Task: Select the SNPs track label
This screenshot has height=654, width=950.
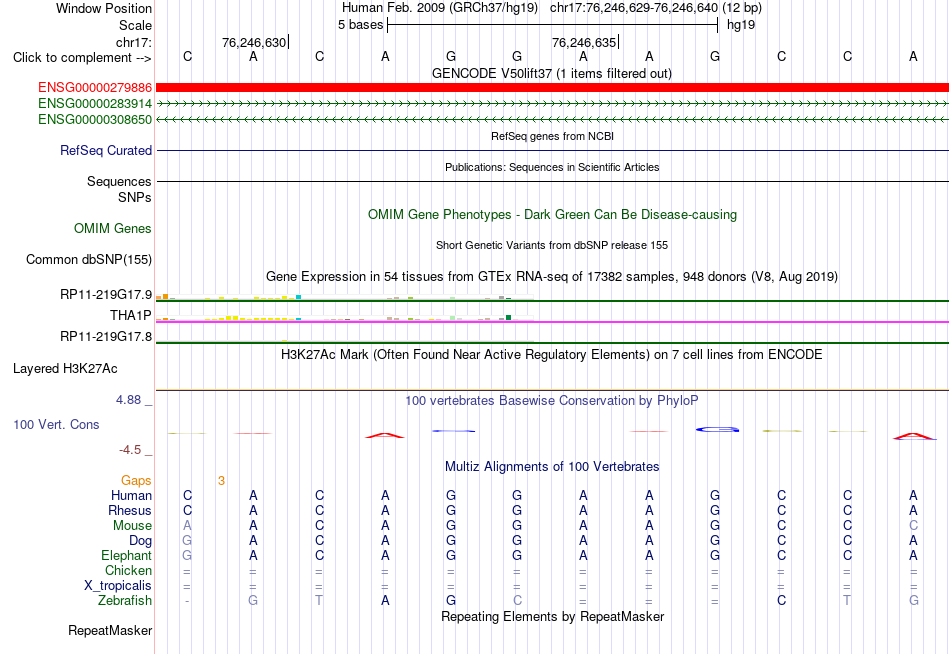Action: [x=135, y=198]
